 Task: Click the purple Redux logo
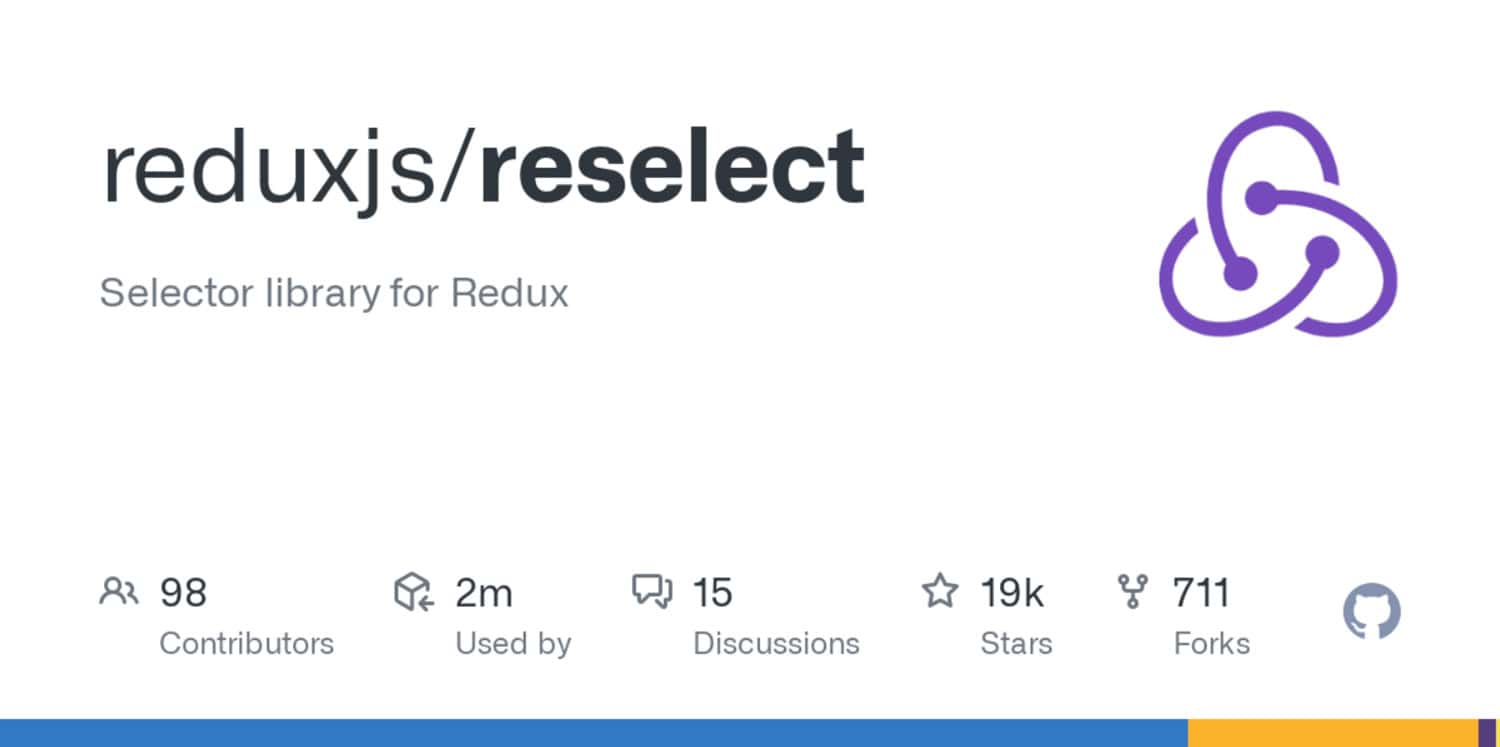pos(1278,224)
